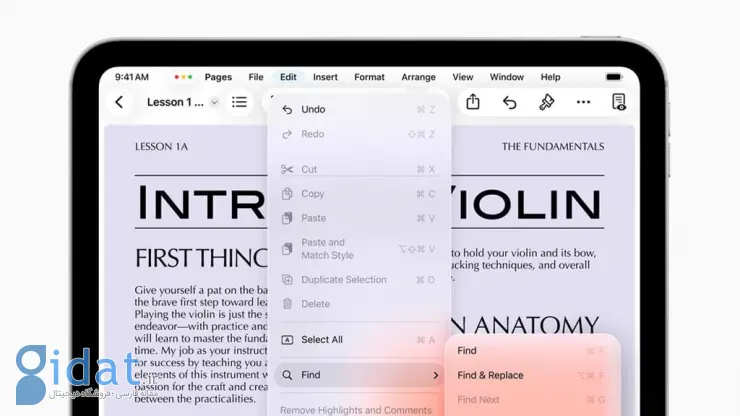
Task: Open the Pages menu
Action: pos(218,77)
